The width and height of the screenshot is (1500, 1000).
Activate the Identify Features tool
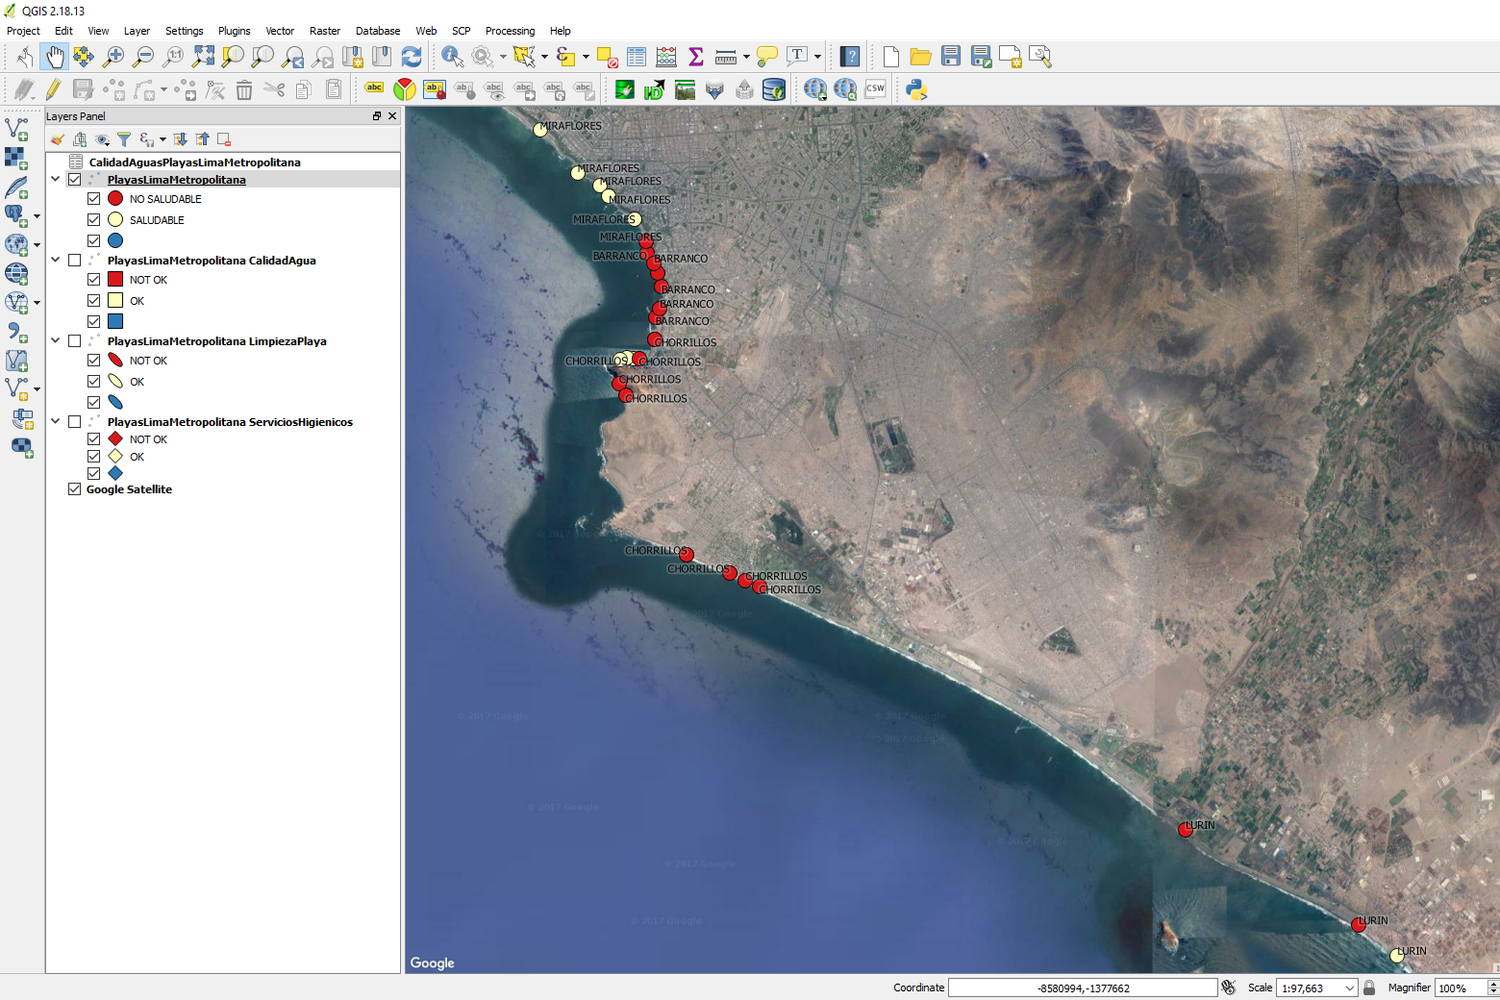pos(452,57)
